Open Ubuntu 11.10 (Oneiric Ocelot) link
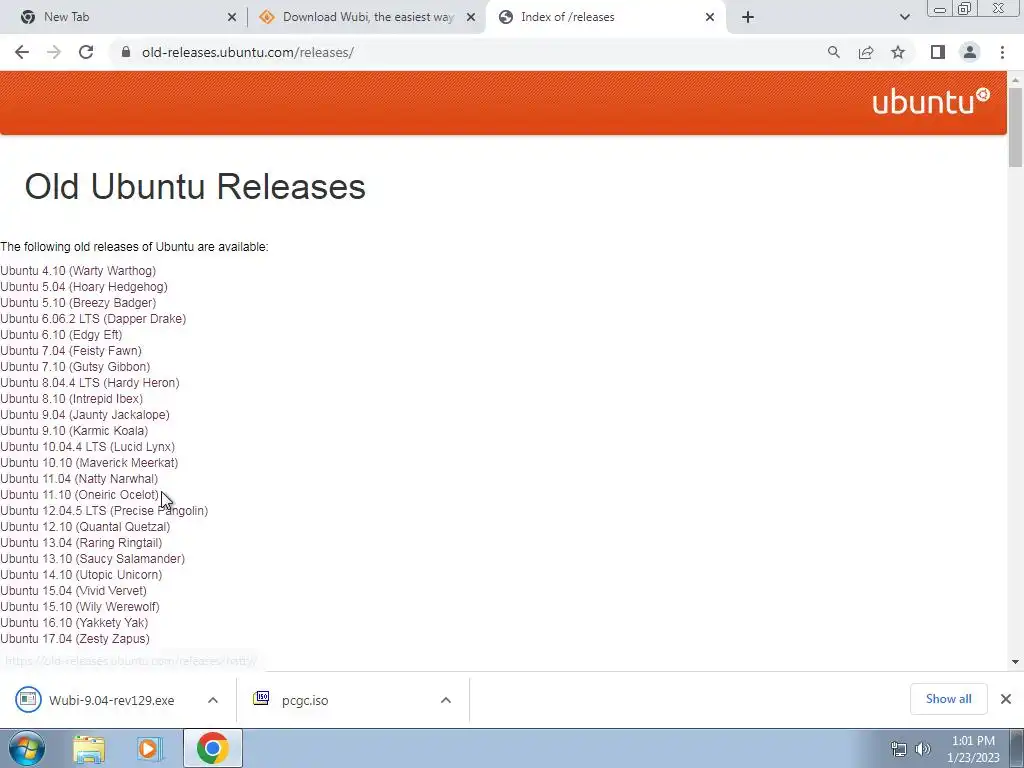The height and width of the screenshot is (768, 1024). (x=79, y=494)
